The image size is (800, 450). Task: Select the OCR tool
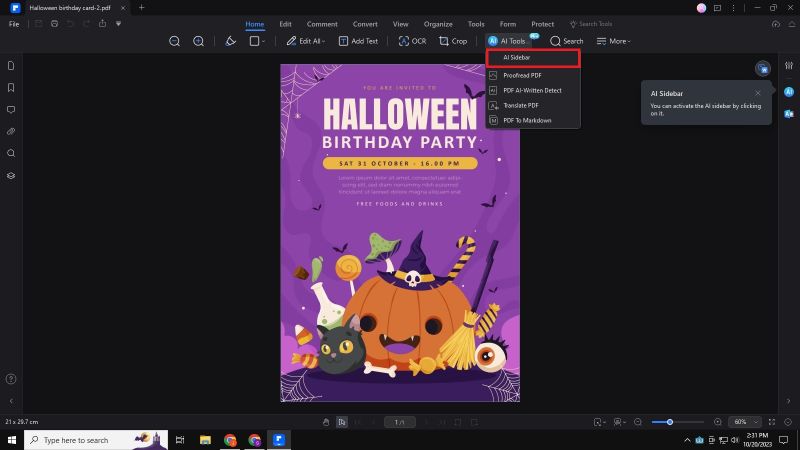[x=411, y=41]
